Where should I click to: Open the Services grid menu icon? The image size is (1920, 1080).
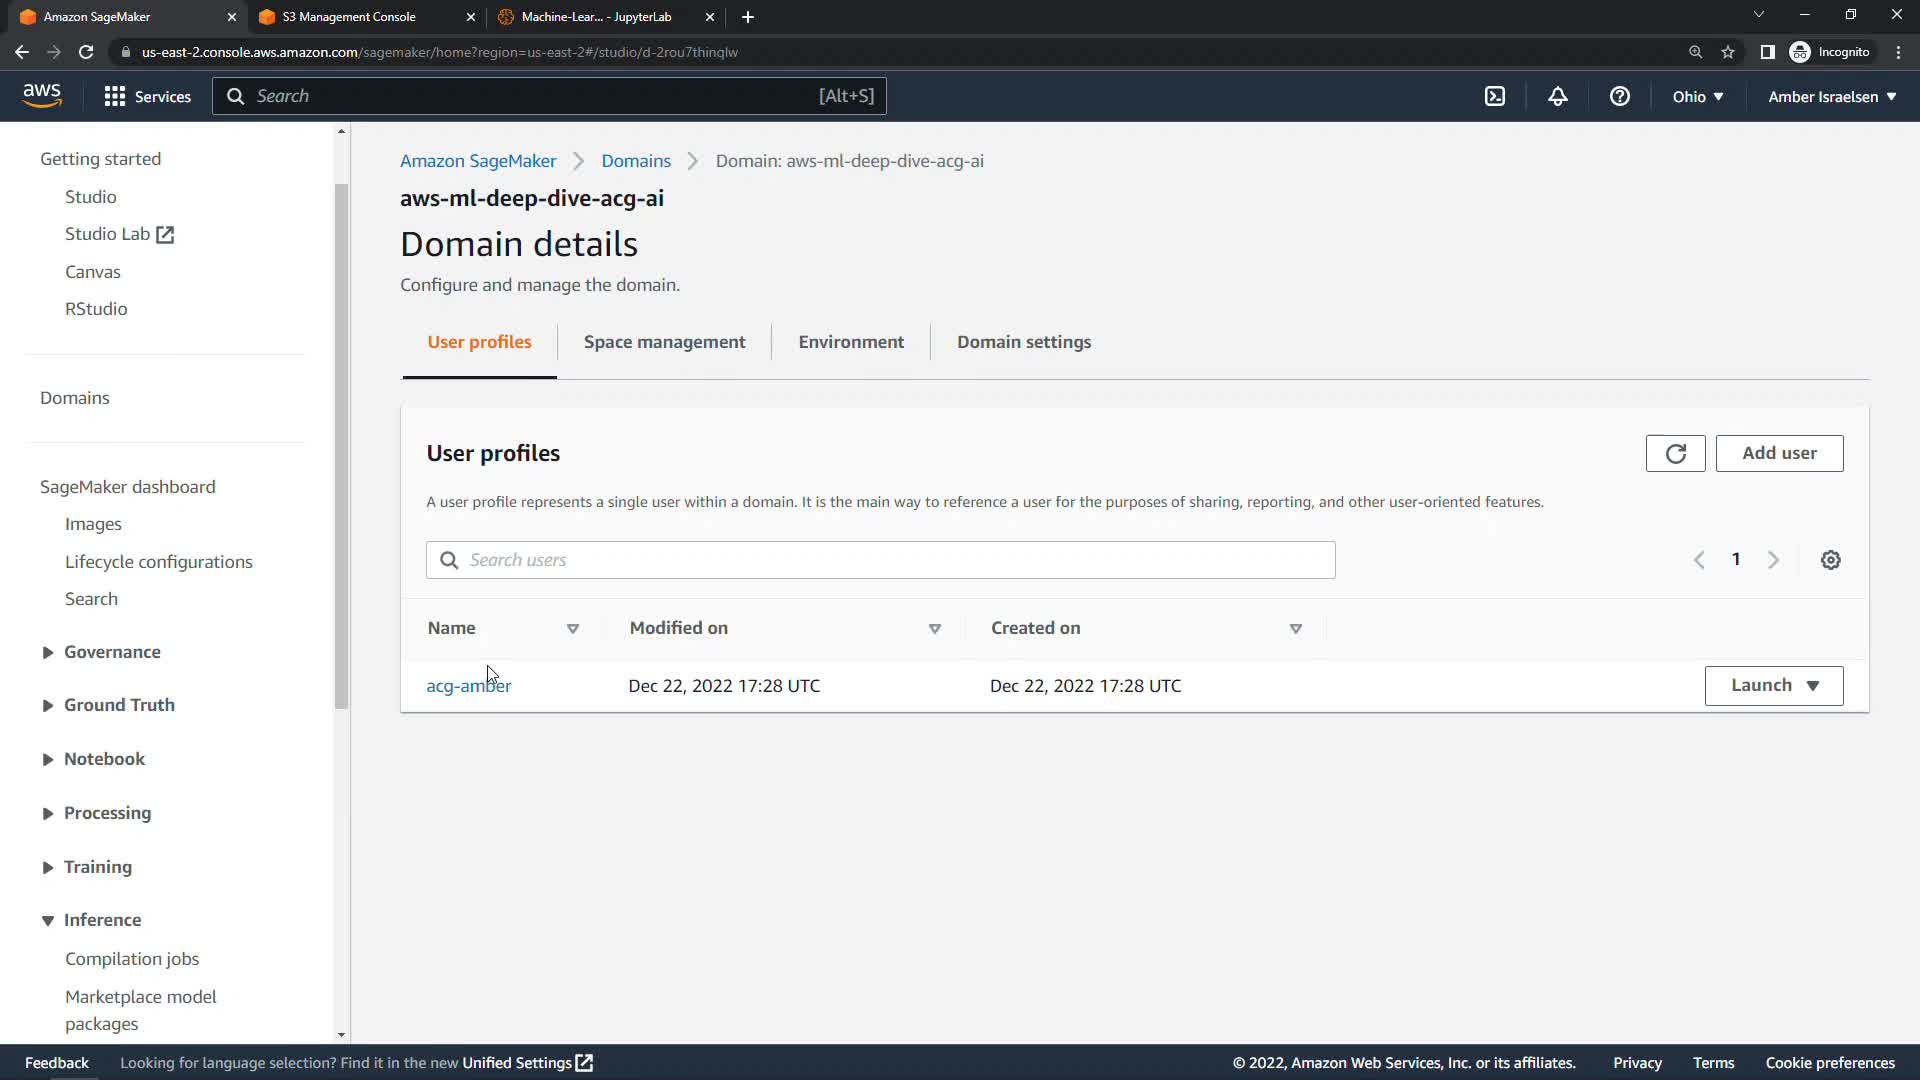pos(114,96)
